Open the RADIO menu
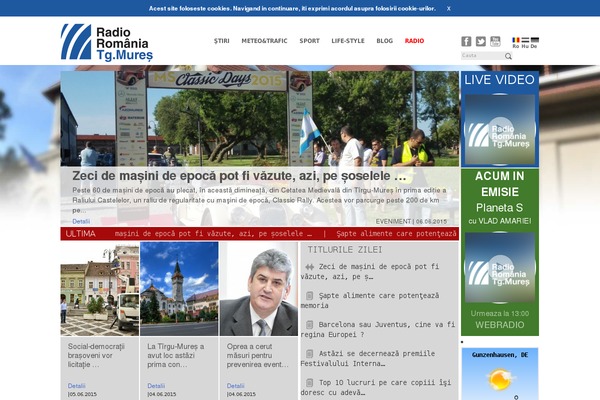Image resolution: width=600 pixels, height=400 pixels. [x=414, y=41]
